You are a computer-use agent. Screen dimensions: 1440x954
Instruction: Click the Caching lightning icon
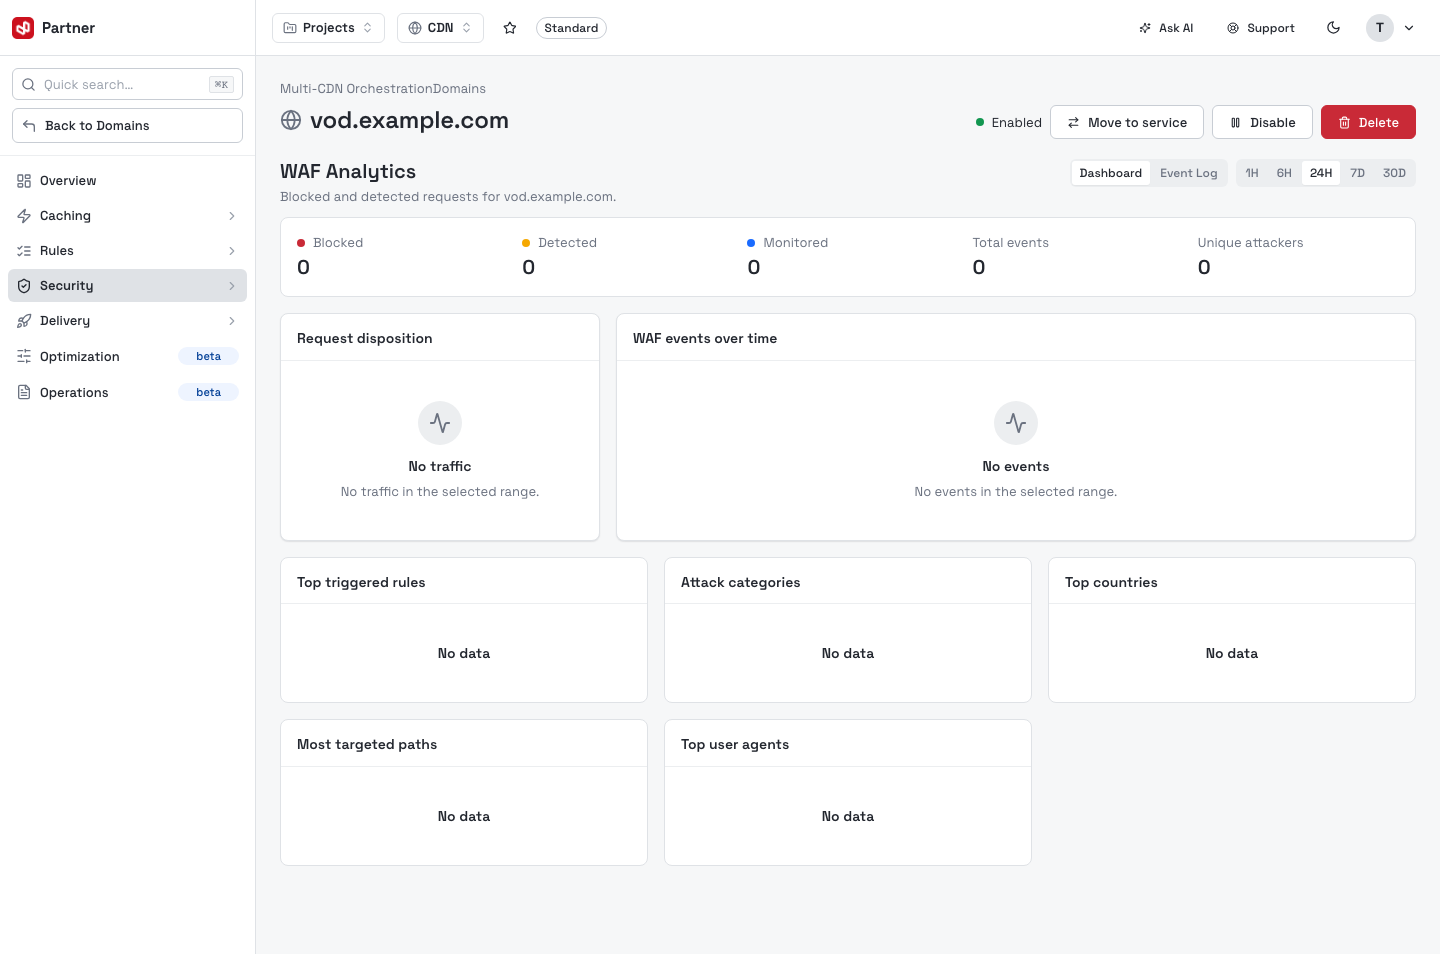pos(24,216)
